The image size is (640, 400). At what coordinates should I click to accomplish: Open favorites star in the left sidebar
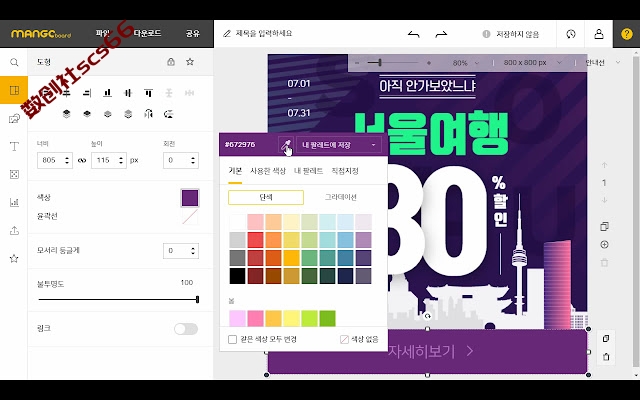[x=14, y=258]
